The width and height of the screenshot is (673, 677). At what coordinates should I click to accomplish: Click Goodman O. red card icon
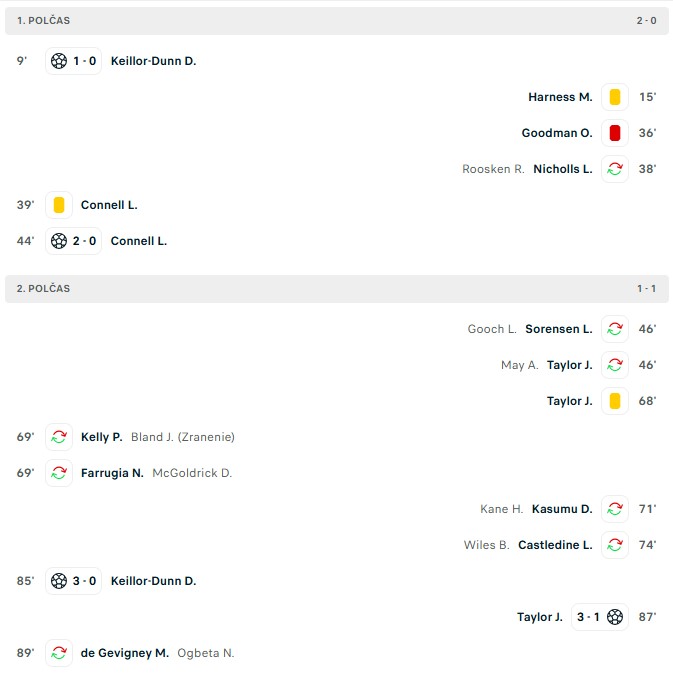tap(615, 133)
